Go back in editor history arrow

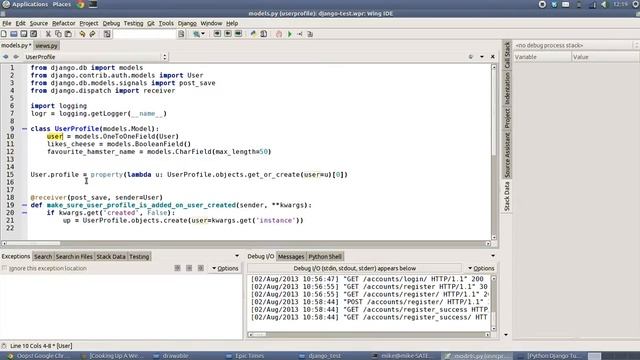tap(6, 57)
